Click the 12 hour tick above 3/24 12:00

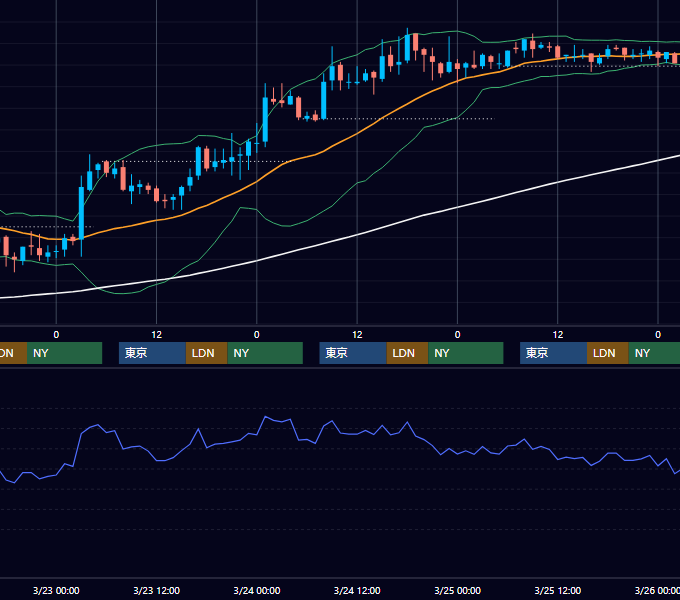point(357,335)
